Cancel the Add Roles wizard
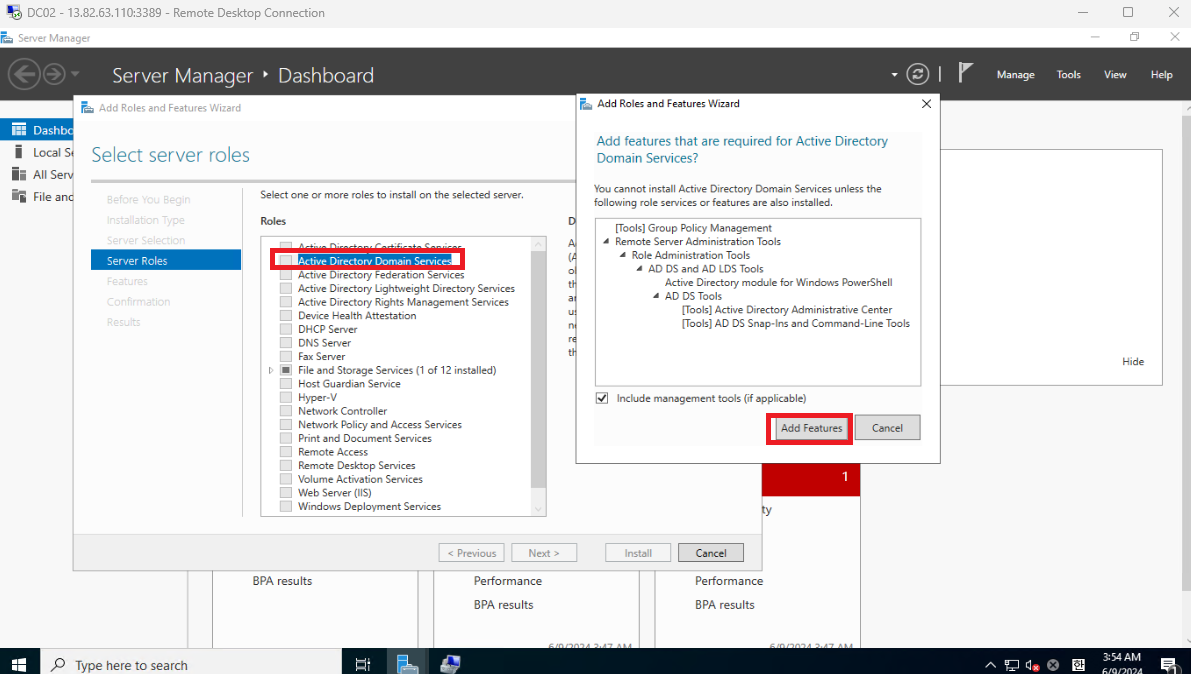The height and width of the screenshot is (674, 1191). click(711, 553)
